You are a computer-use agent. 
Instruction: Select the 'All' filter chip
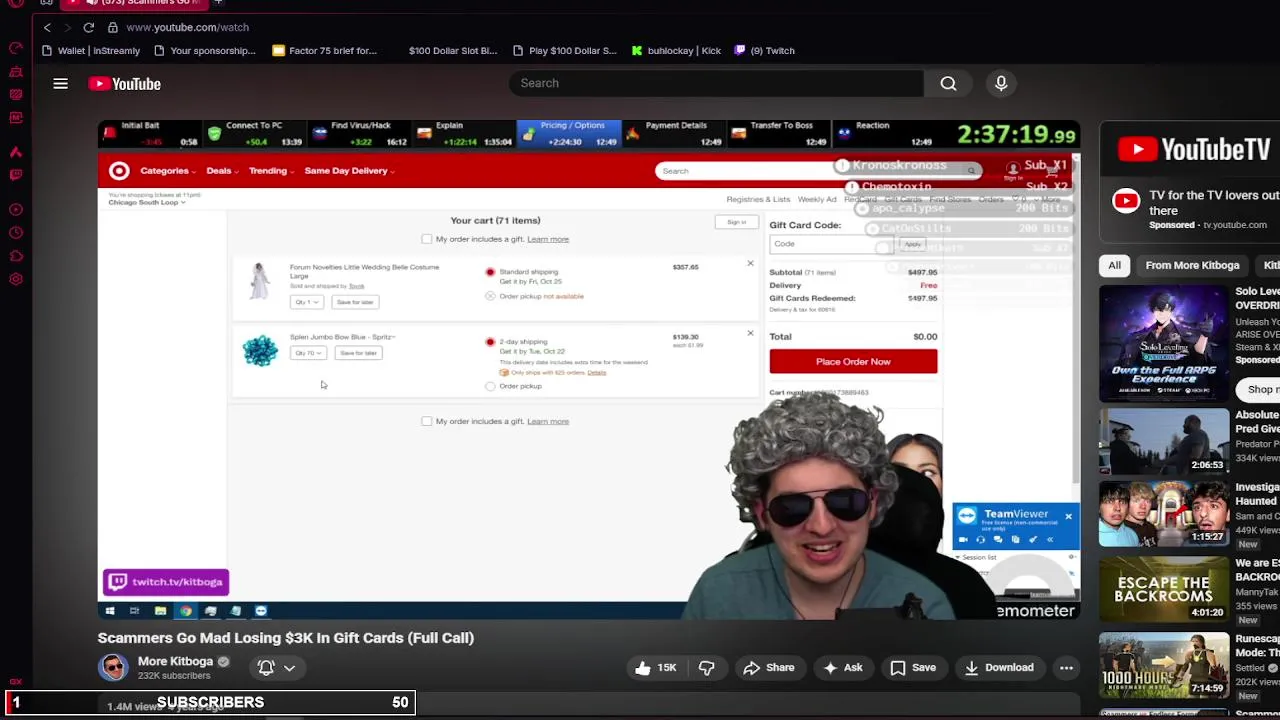point(1114,265)
